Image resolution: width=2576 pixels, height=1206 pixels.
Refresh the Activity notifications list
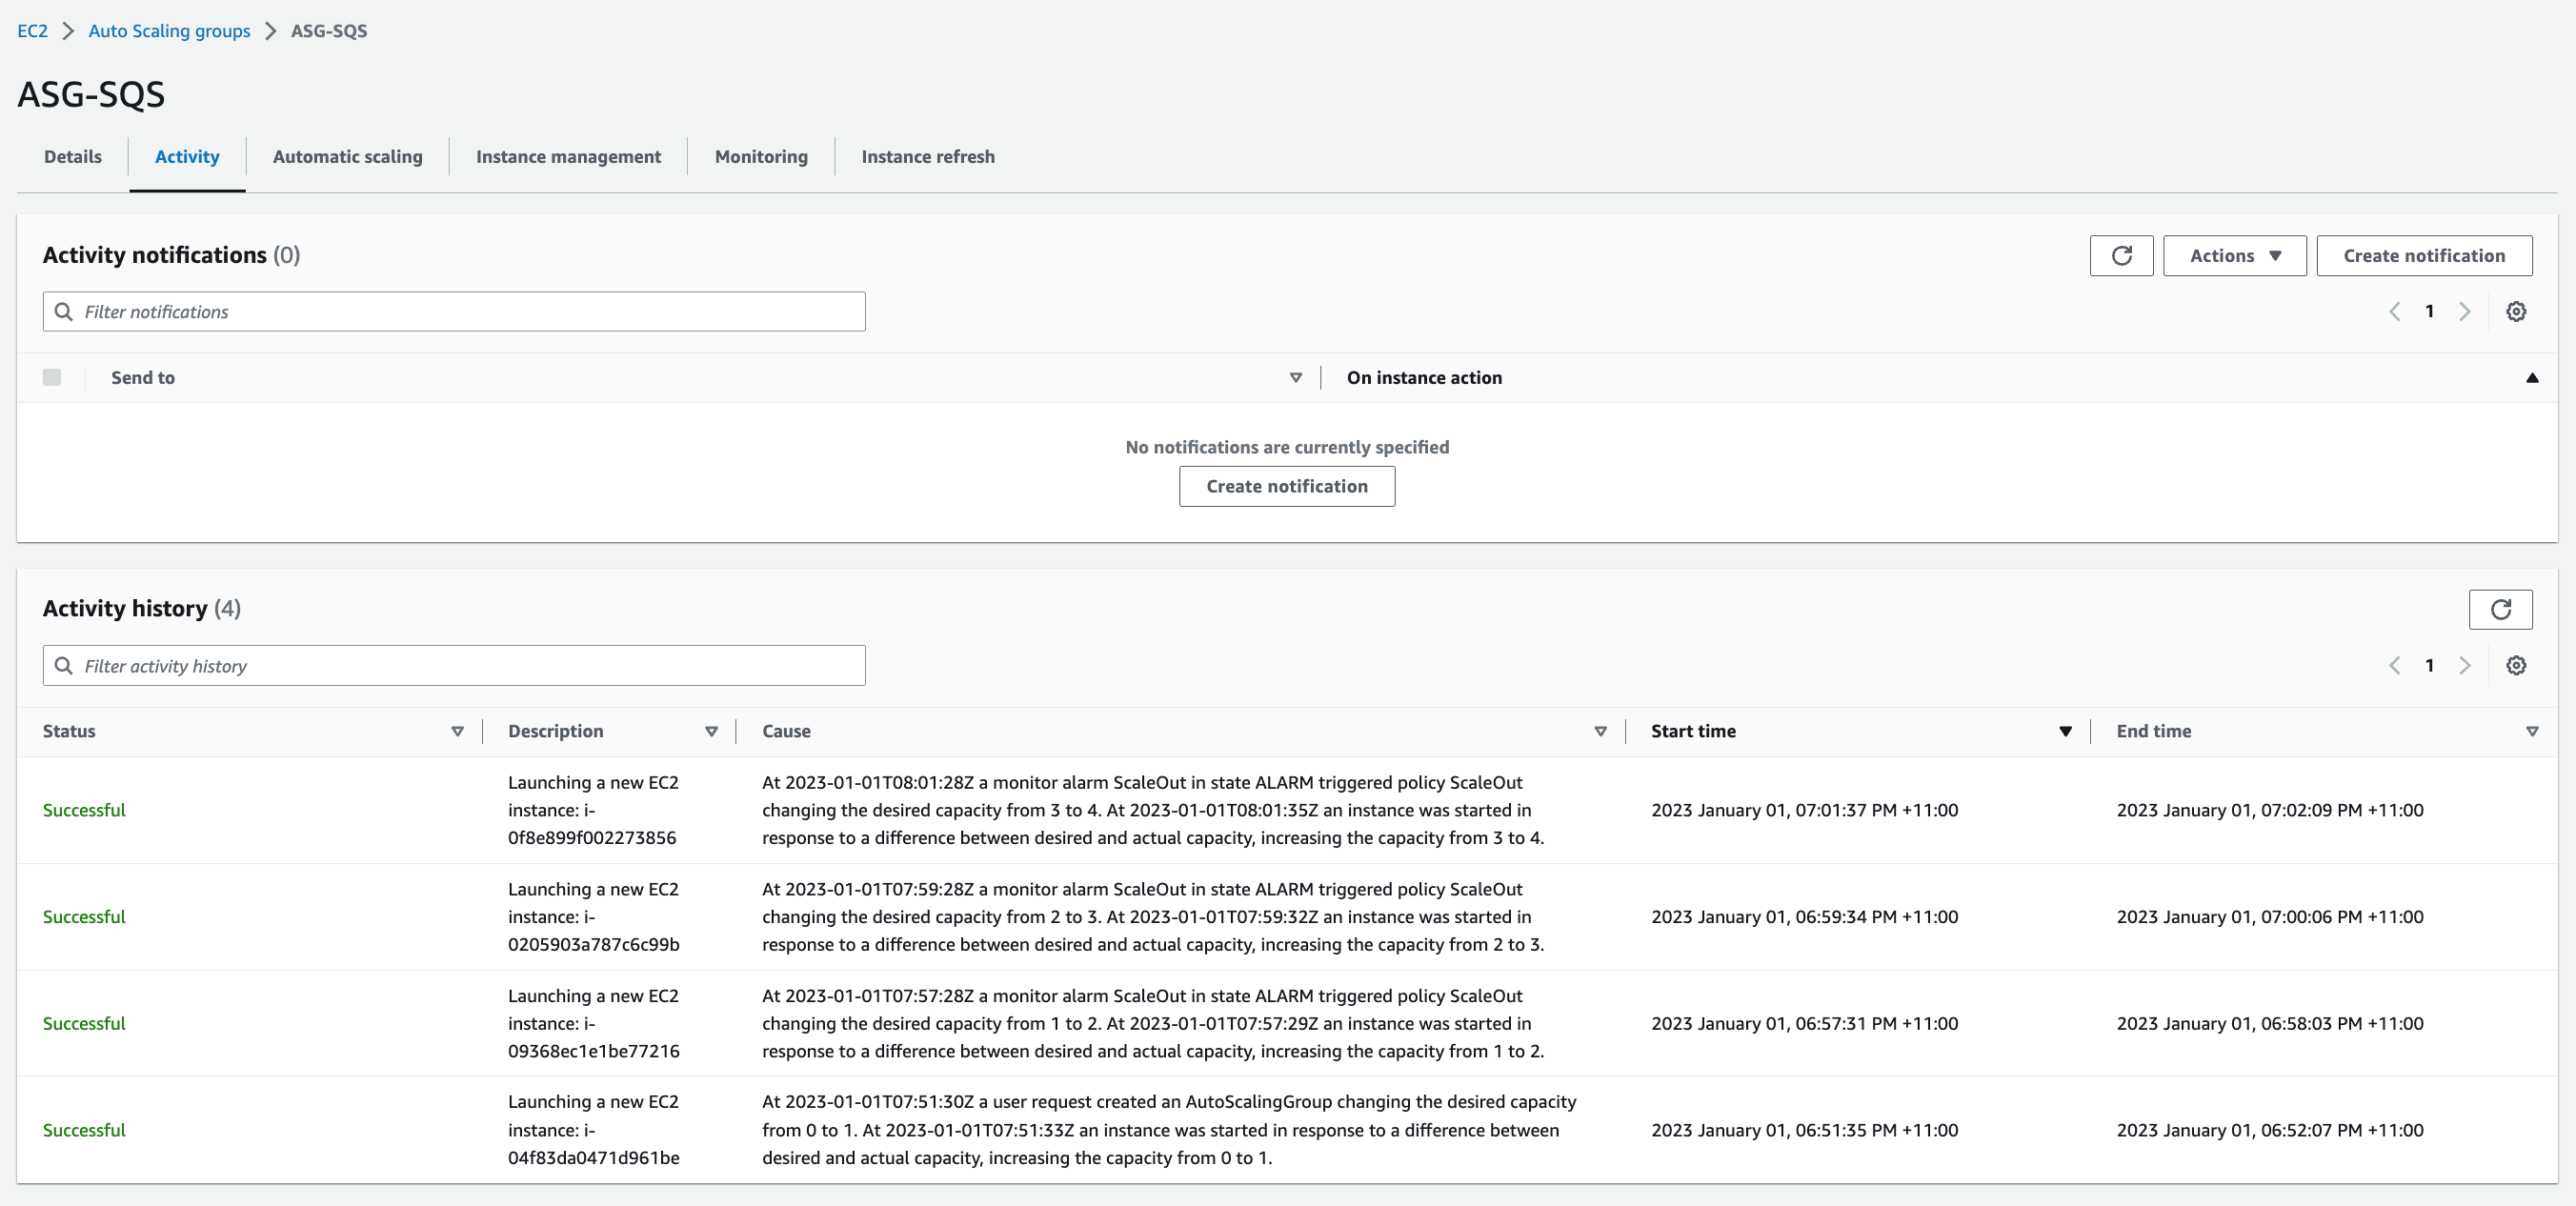[x=2121, y=256]
